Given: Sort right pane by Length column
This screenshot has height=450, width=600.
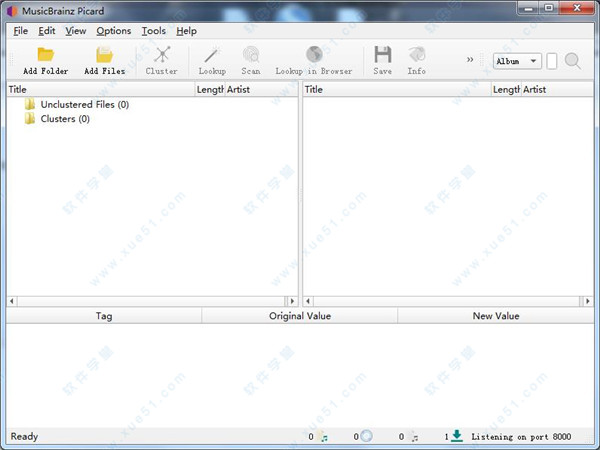Looking at the screenshot, I should point(506,90).
